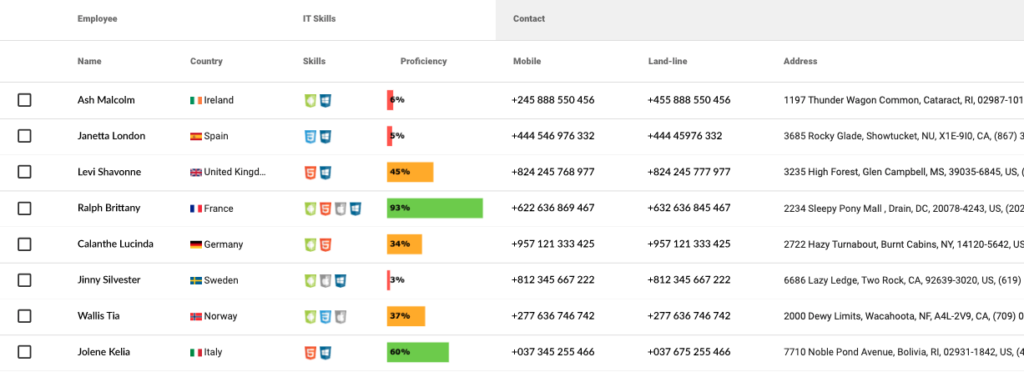Click the Android skill icon in Ralph Brittany's row

(311, 209)
